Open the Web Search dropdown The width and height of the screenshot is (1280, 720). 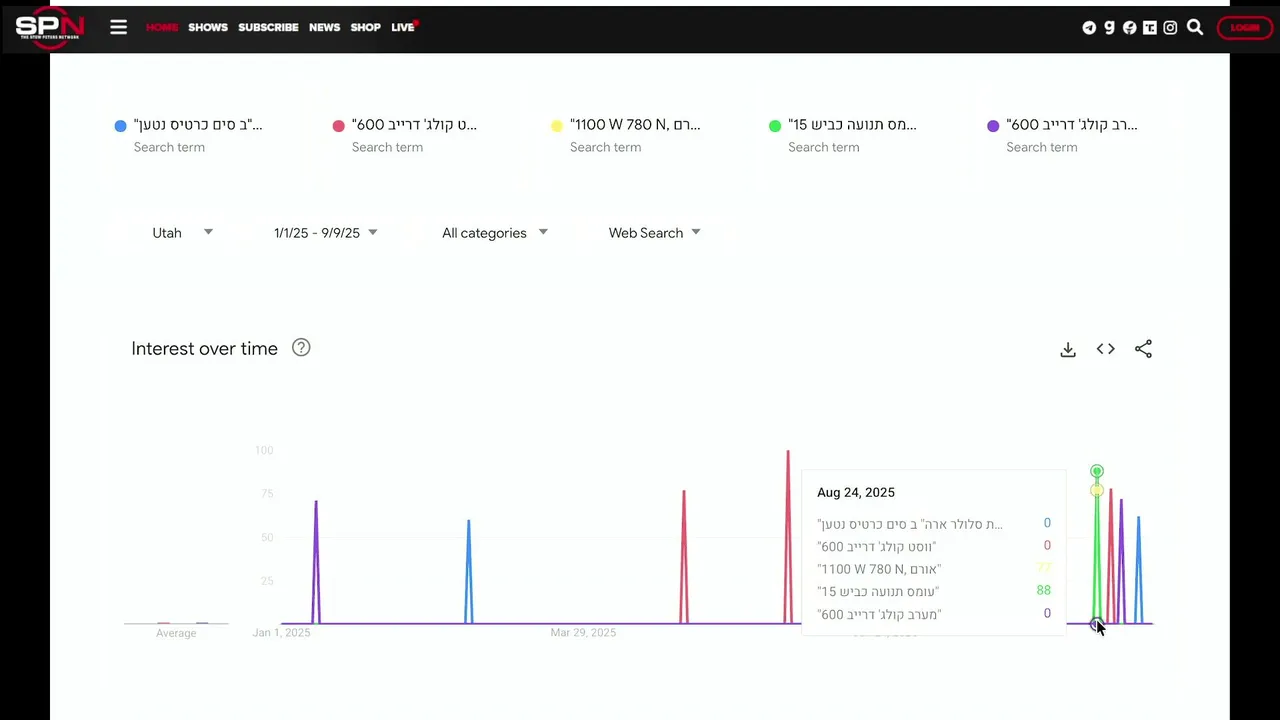(654, 233)
